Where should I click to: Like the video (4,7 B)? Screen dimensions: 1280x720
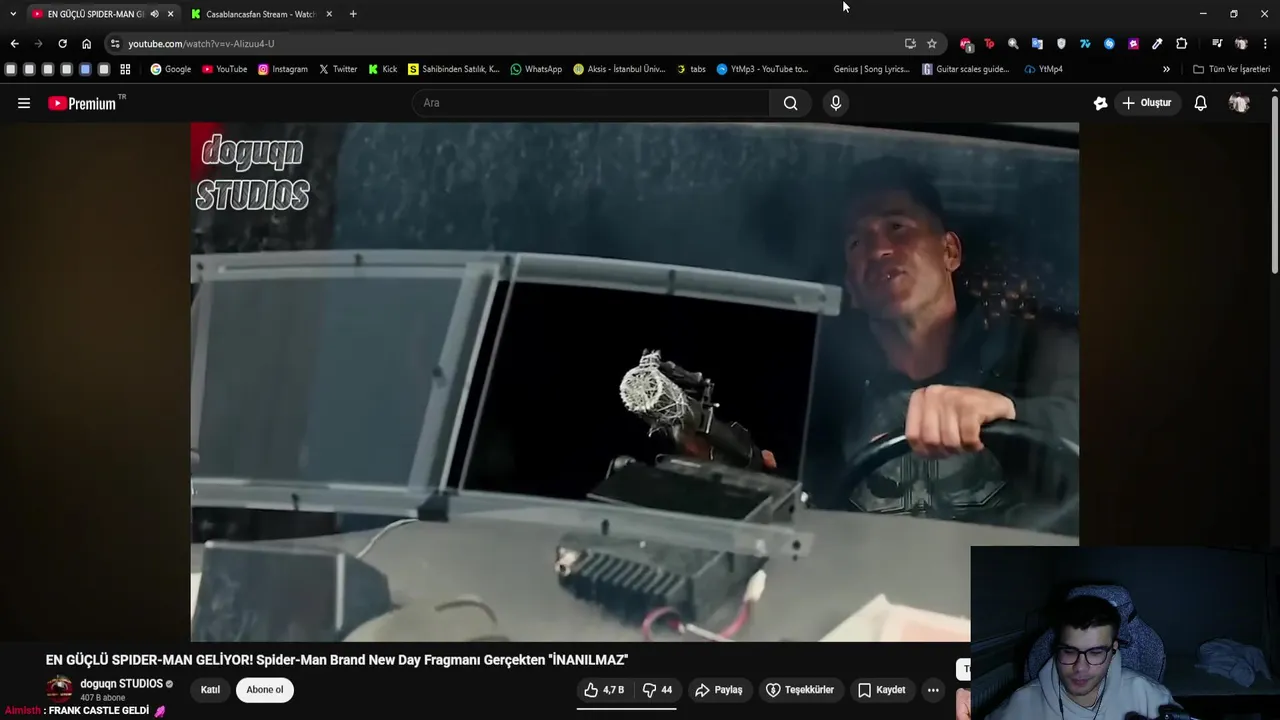604,690
